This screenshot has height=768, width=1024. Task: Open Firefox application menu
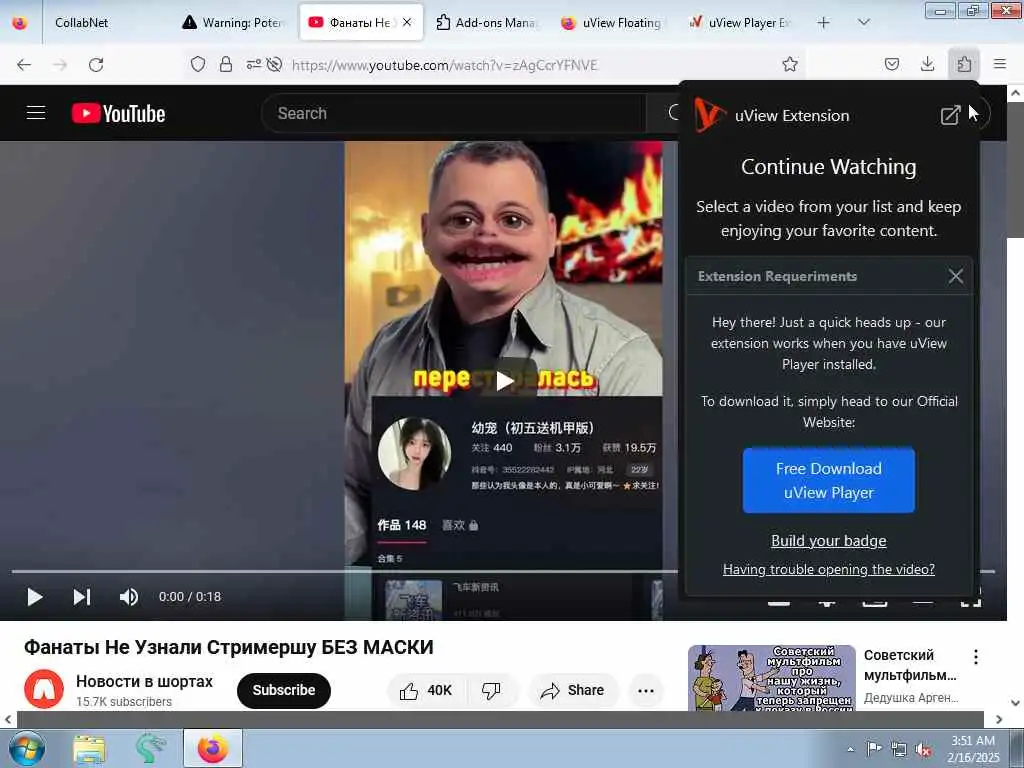pos(999,64)
